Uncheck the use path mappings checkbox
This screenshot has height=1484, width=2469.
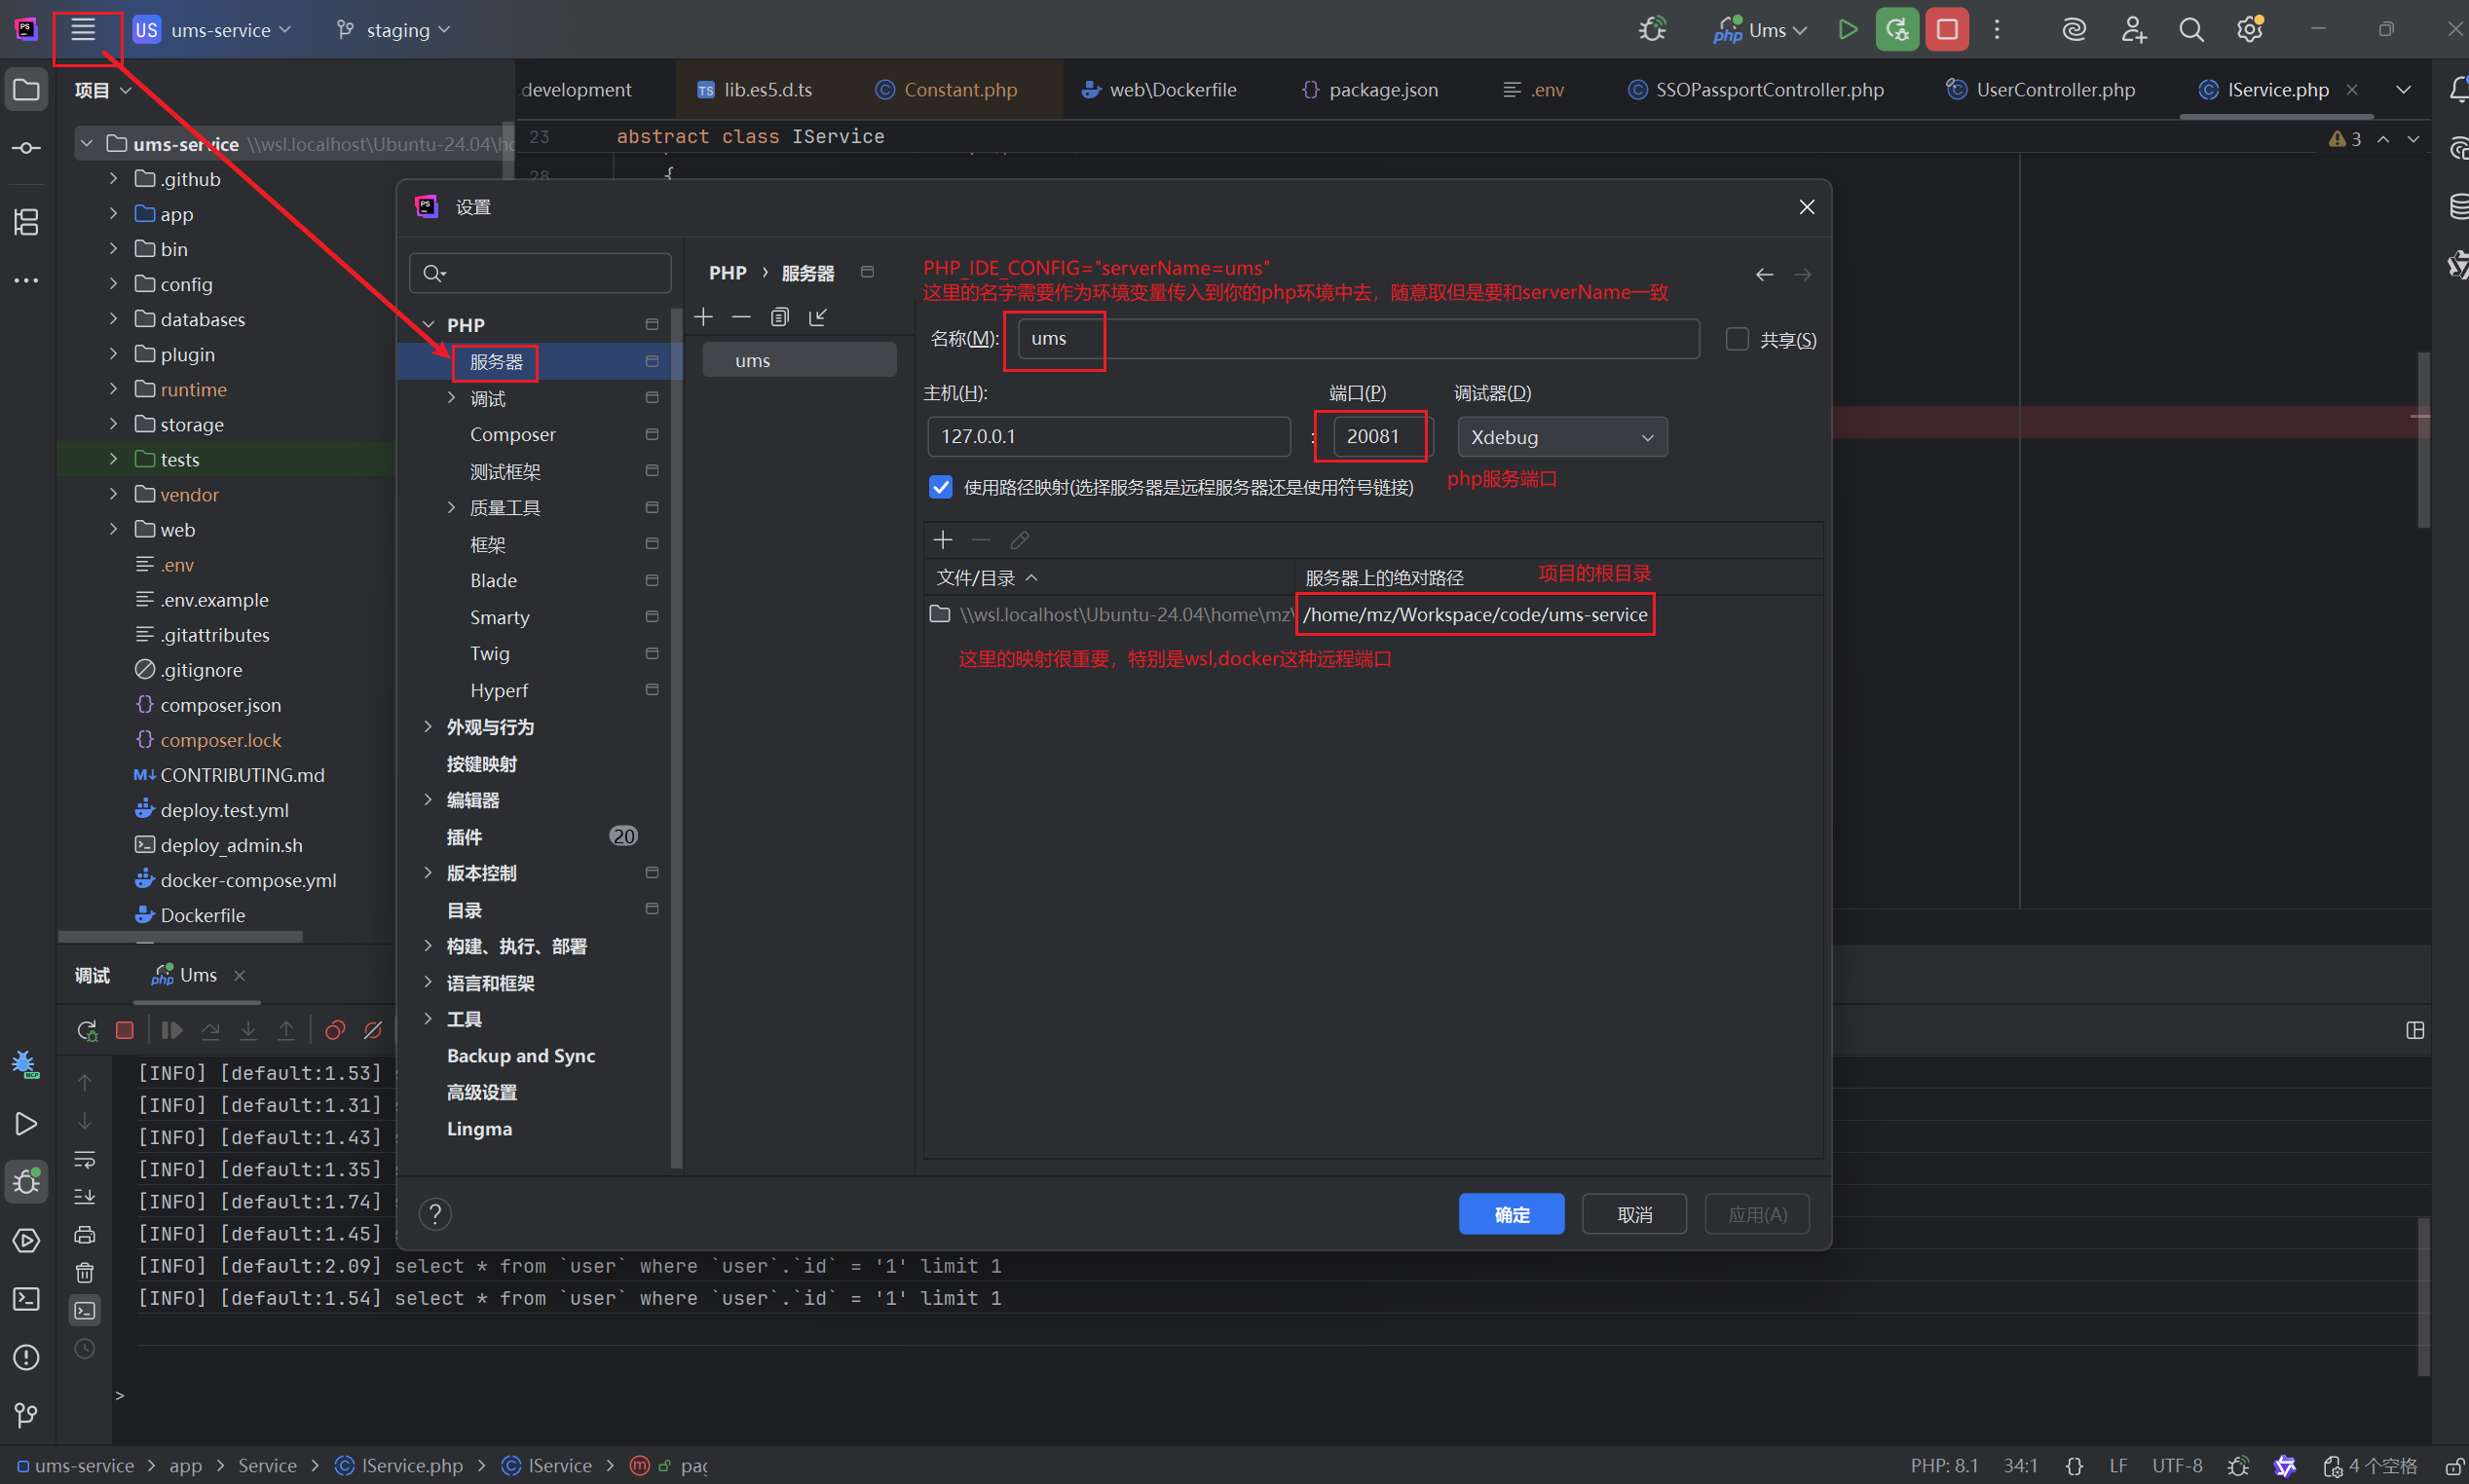pos(941,487)
